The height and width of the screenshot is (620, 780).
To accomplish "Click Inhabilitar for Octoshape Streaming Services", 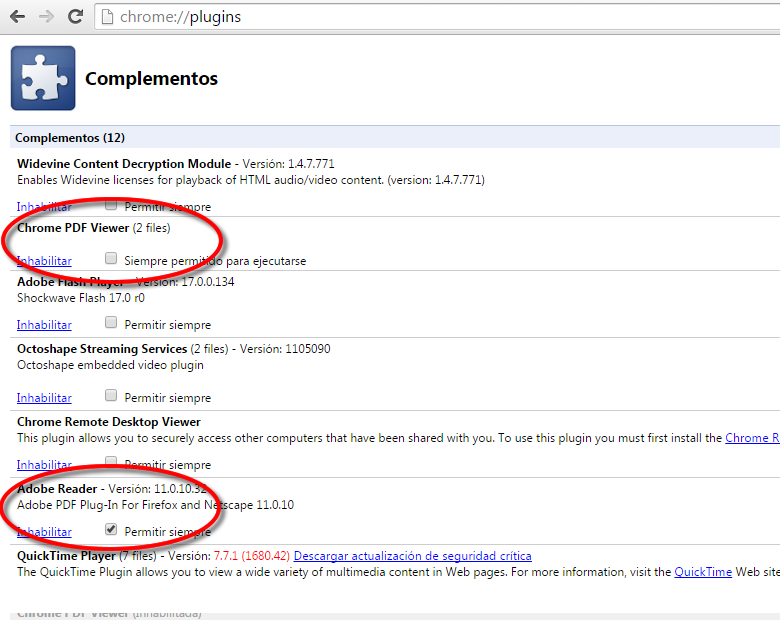I will pos(44,397).
